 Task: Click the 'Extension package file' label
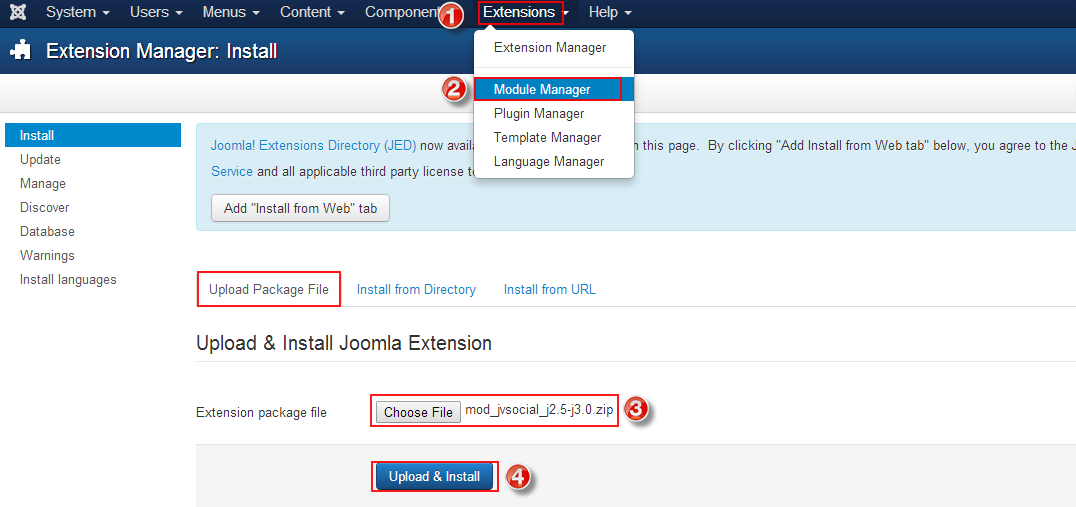[x=261, y=412]
